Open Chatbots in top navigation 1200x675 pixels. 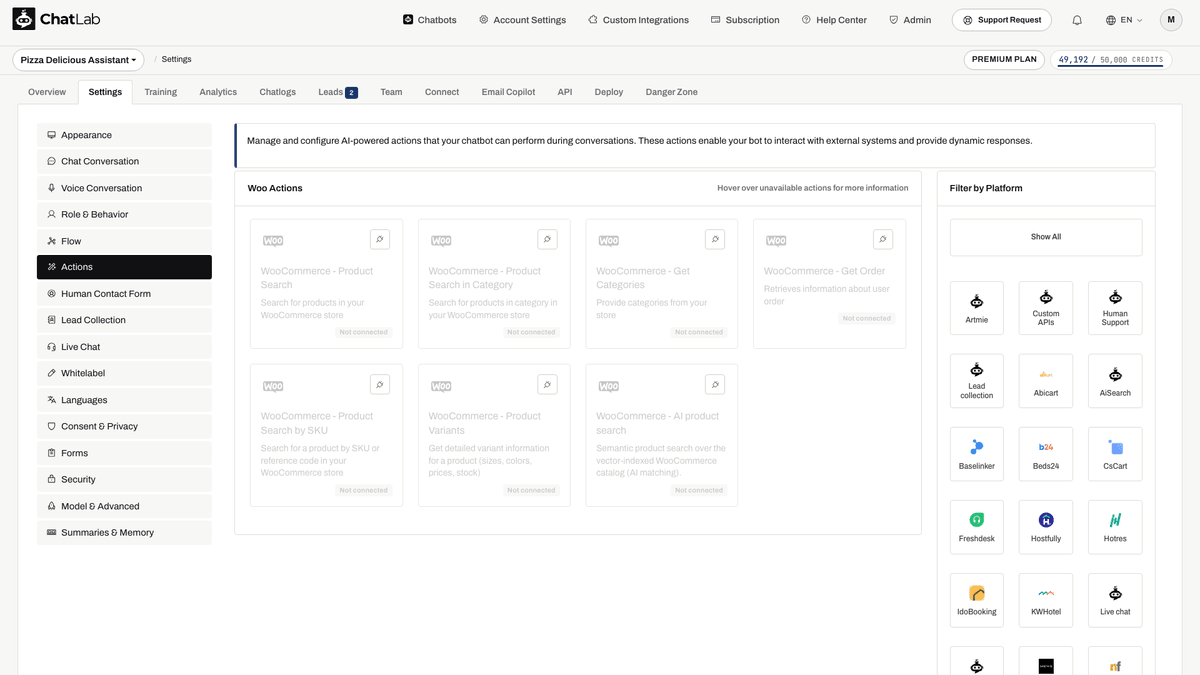(x=430, y=20)
